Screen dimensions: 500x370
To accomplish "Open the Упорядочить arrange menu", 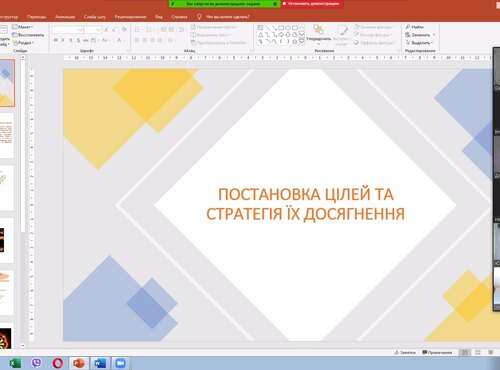I will click(x=318, y=34).
